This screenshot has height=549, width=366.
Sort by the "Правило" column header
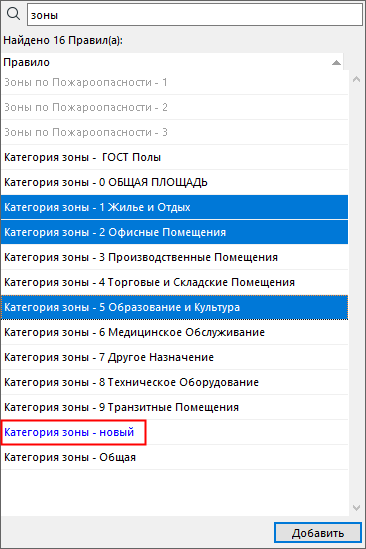[x=172, y=62]
